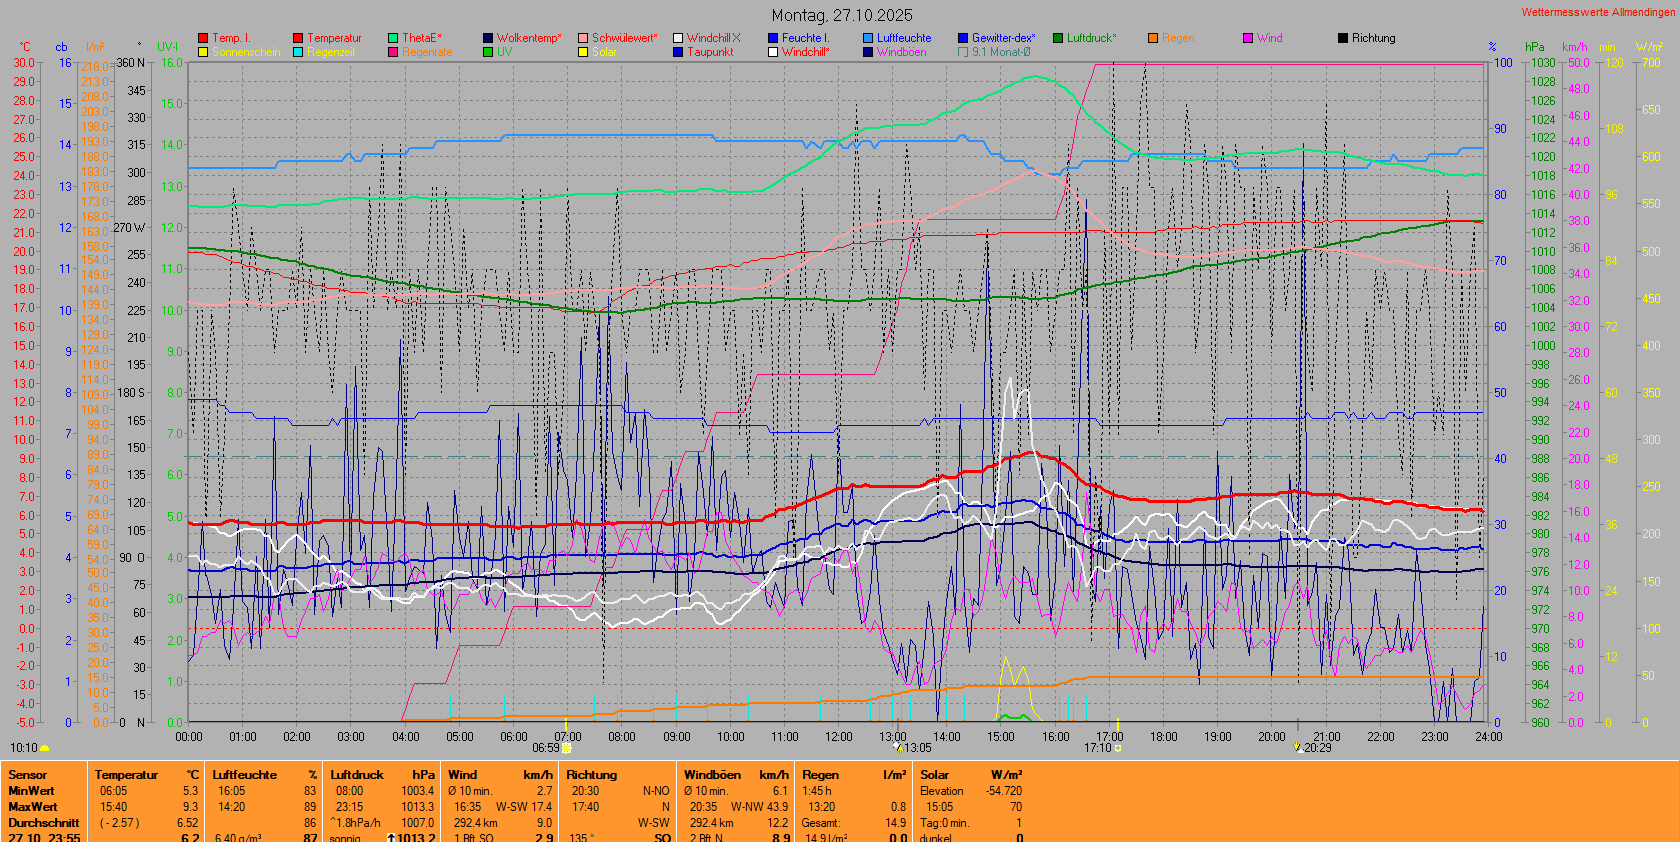Click the hPa axis unit label
1680x842 pixels.
(x=1534, y=47)
